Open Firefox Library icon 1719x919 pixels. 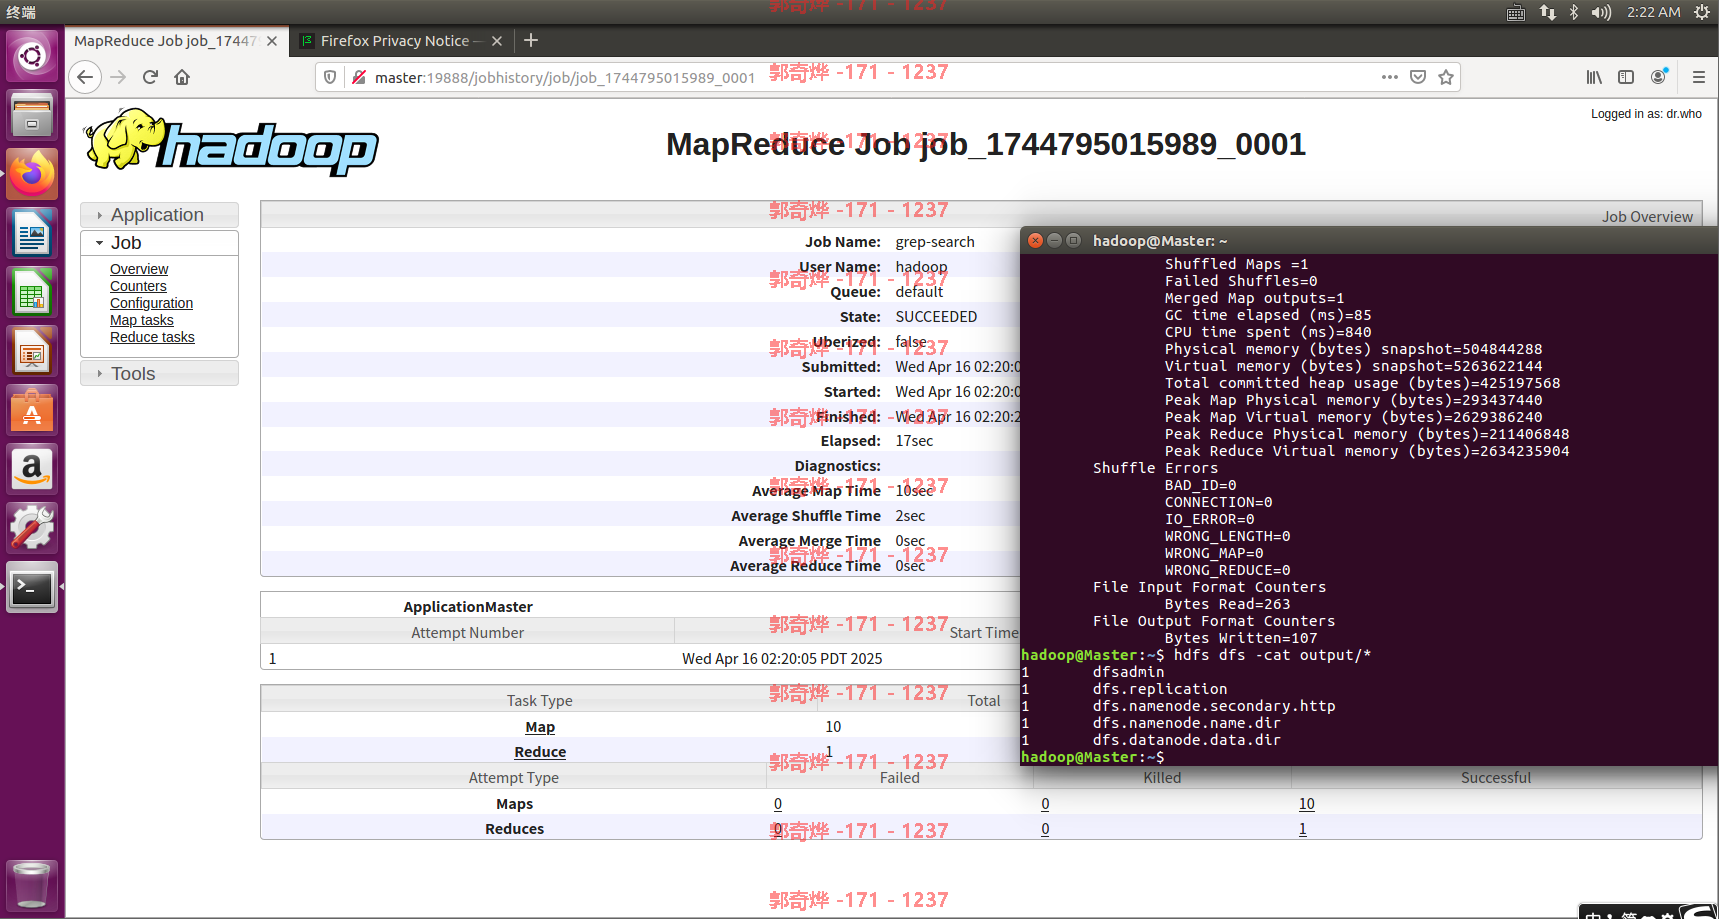1594,77
